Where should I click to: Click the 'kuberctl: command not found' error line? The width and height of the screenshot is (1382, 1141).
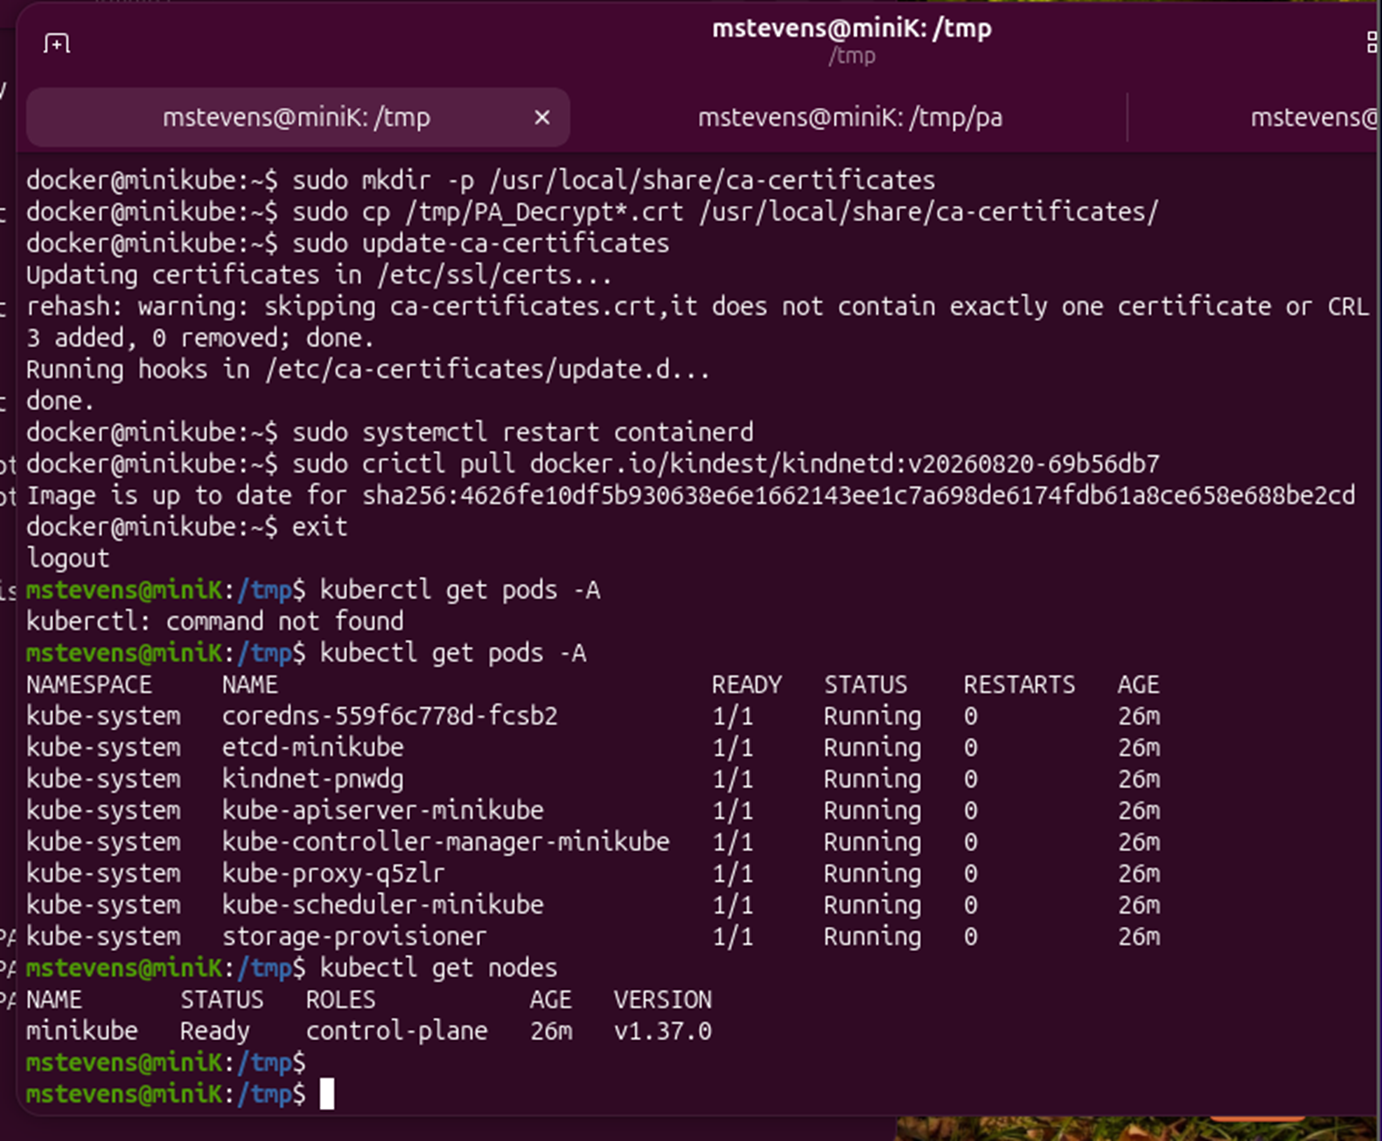click(215, 621)
